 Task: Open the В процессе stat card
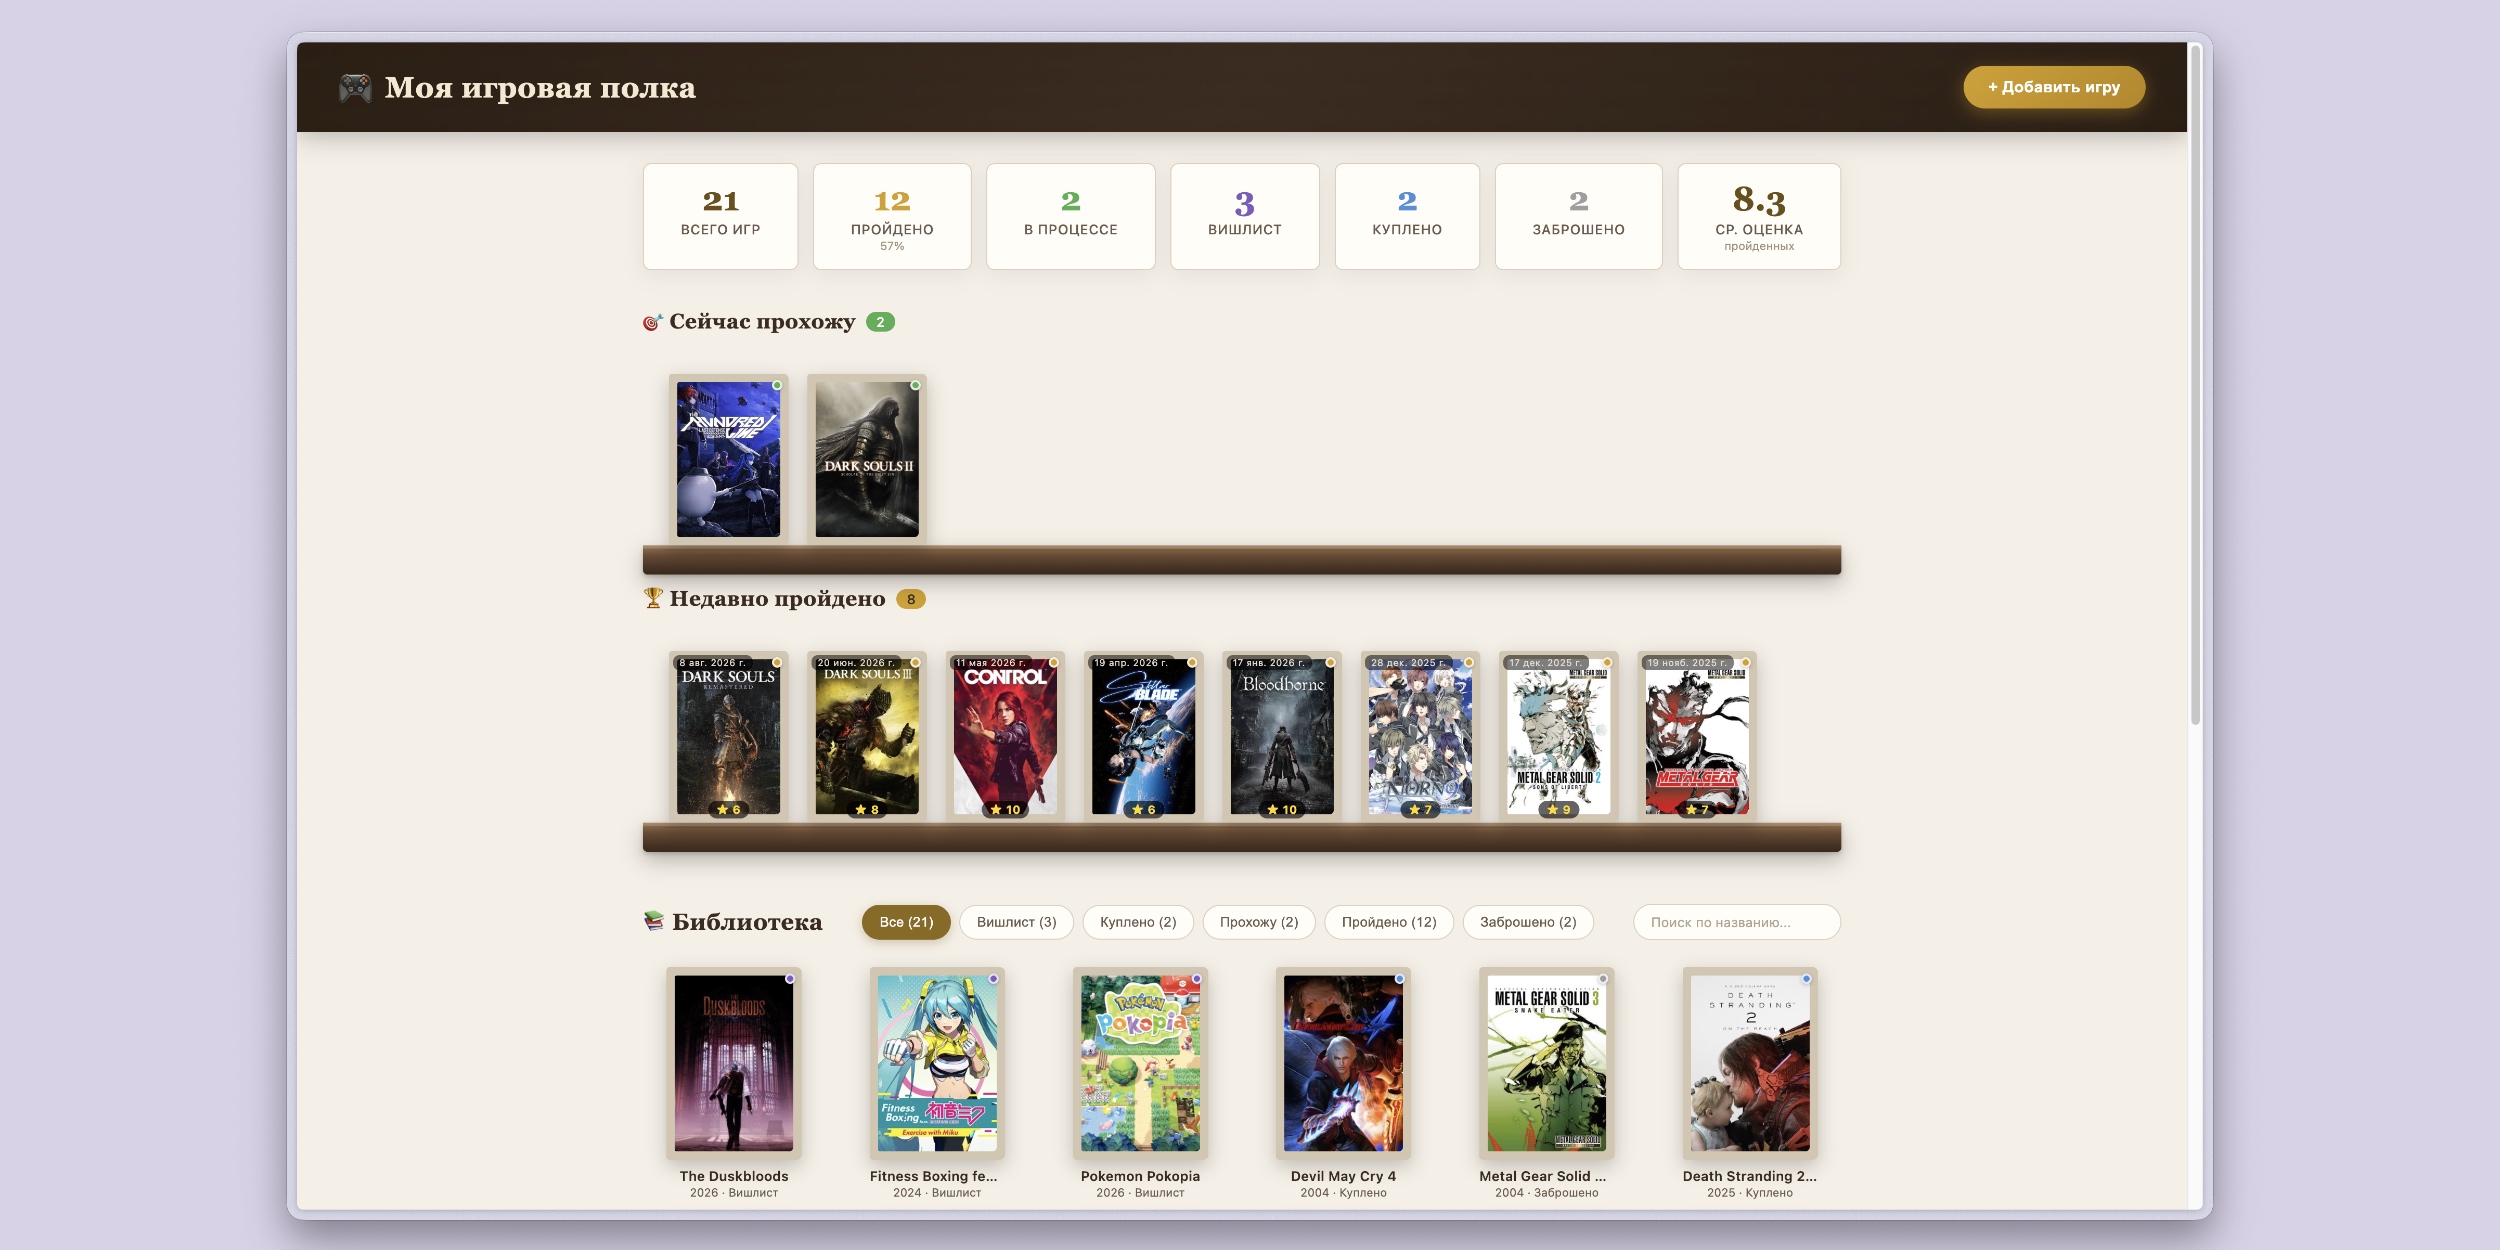click(x=1070, y=216)
